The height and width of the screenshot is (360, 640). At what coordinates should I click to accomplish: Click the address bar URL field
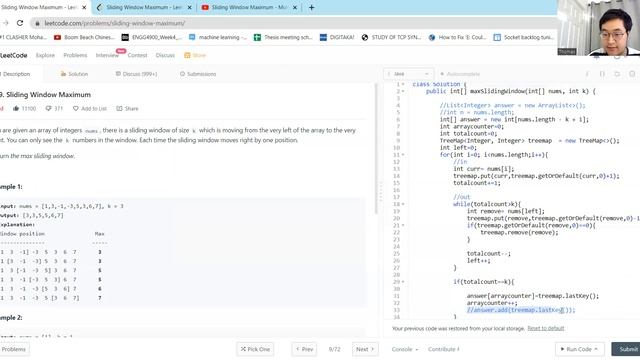click(294, 23)
